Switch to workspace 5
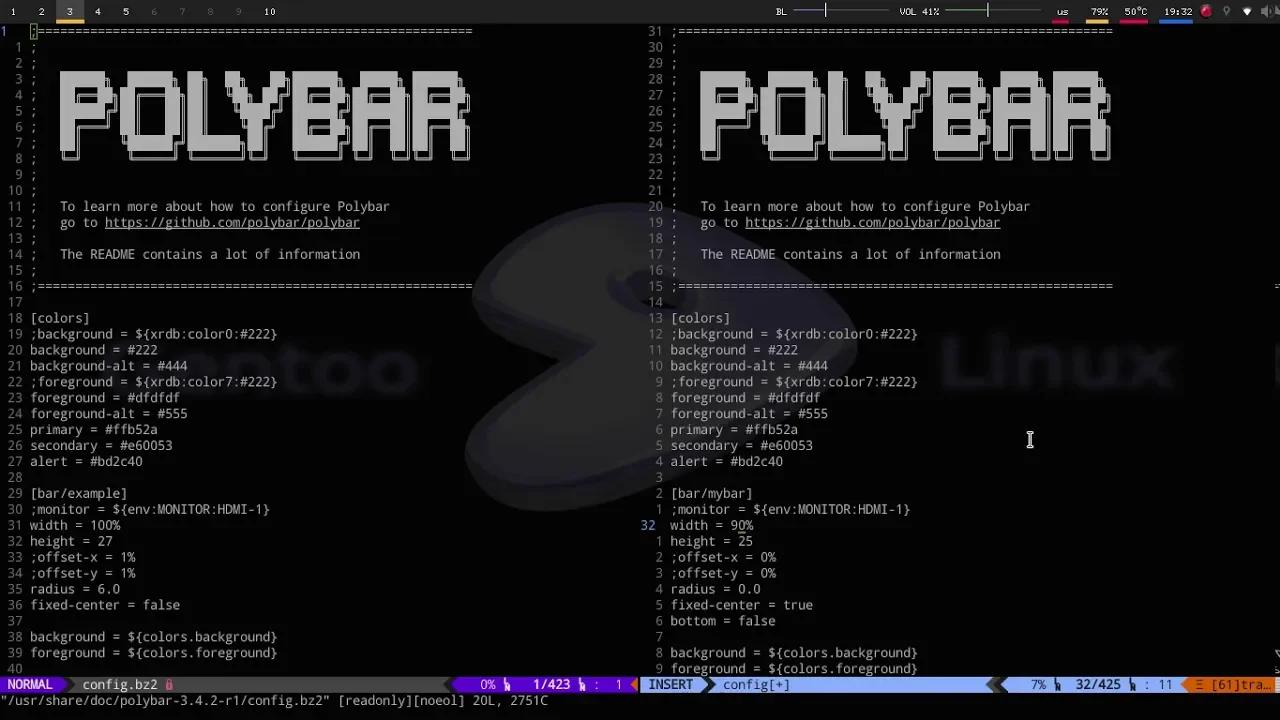Viewport: 1280px width, 720px height. click(x=125, y=11)
